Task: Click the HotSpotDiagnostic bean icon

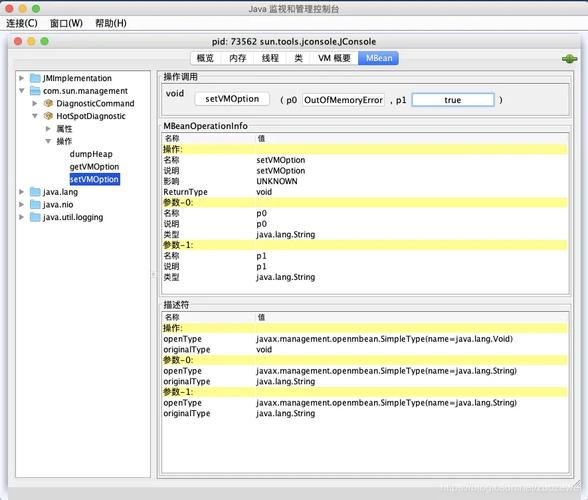Action: tap(48, 116)
